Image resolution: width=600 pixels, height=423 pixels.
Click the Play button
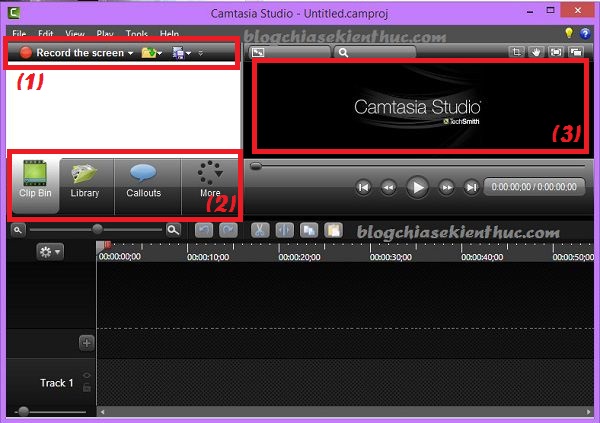pyautogui.click(x=417, y=188)
